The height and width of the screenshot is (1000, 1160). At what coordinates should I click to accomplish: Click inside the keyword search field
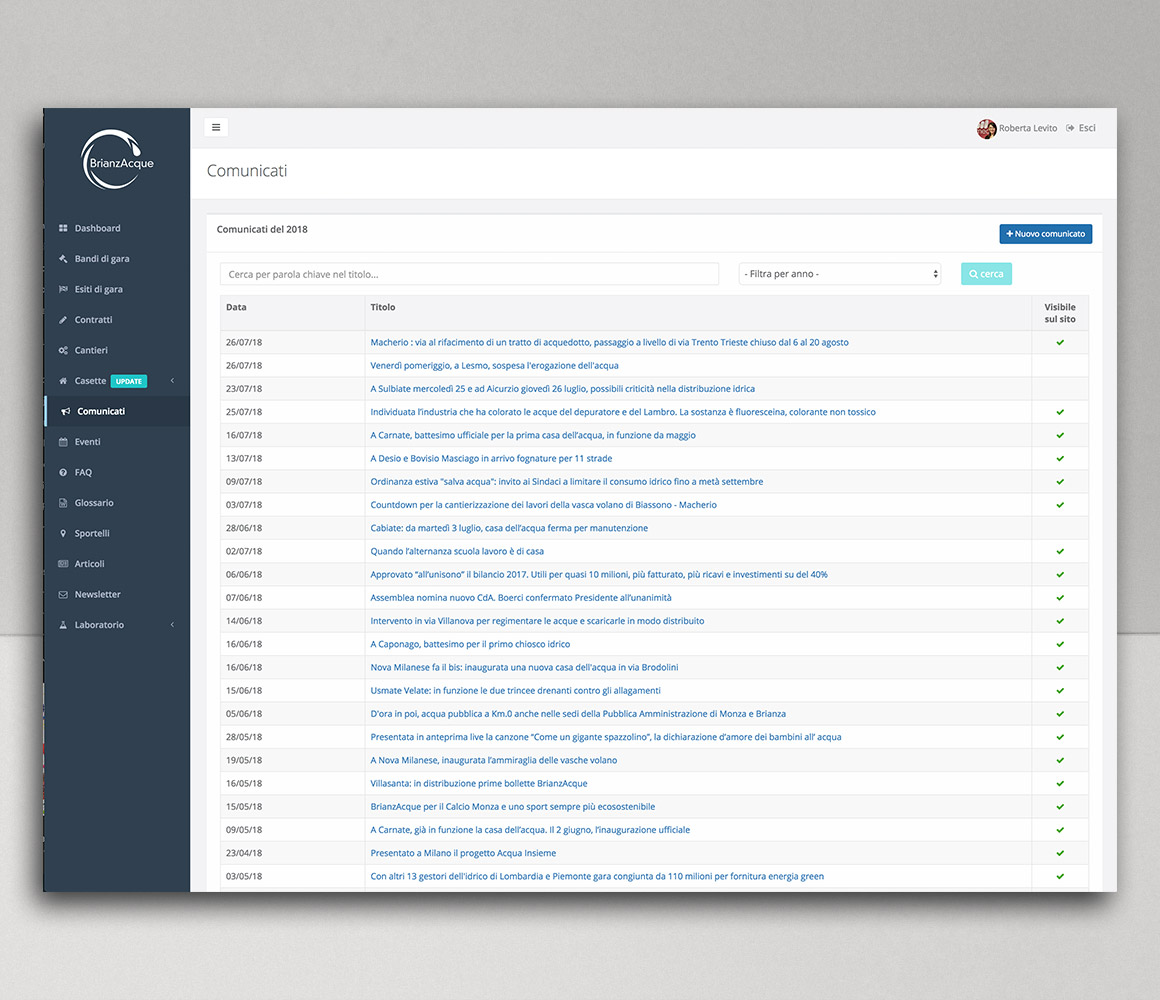pyautogui.click(x=469, y=273)
